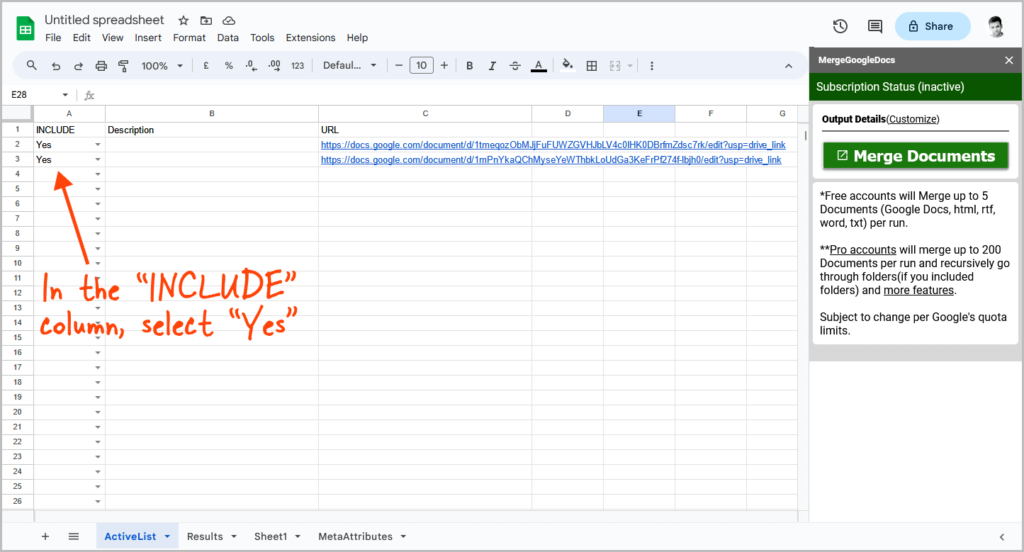Open the Help menu
1024x552 pixels.
357,38
